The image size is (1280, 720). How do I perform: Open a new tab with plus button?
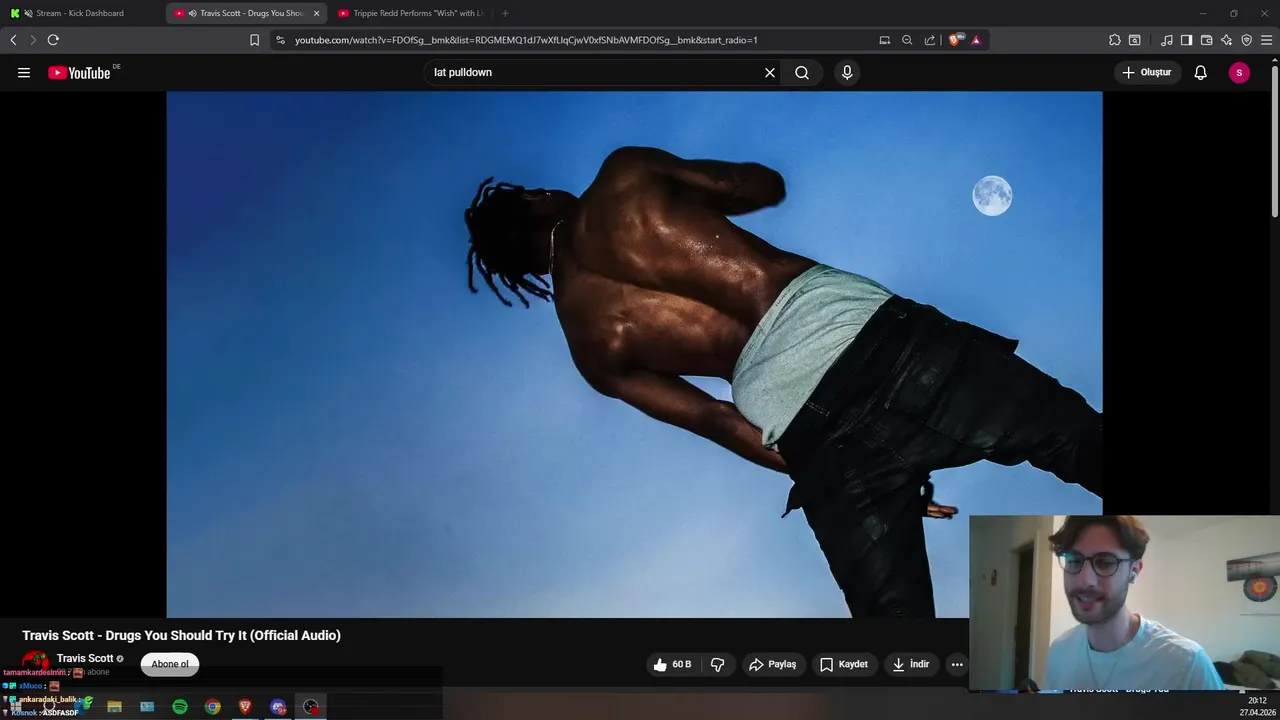(x=505, y=13)
